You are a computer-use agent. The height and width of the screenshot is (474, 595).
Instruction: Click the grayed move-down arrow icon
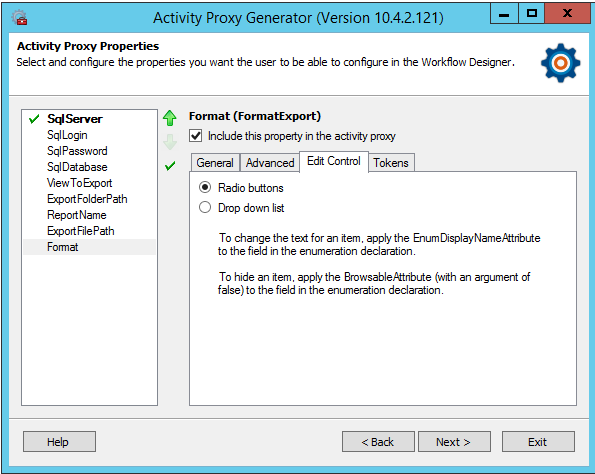pos(170,142)
